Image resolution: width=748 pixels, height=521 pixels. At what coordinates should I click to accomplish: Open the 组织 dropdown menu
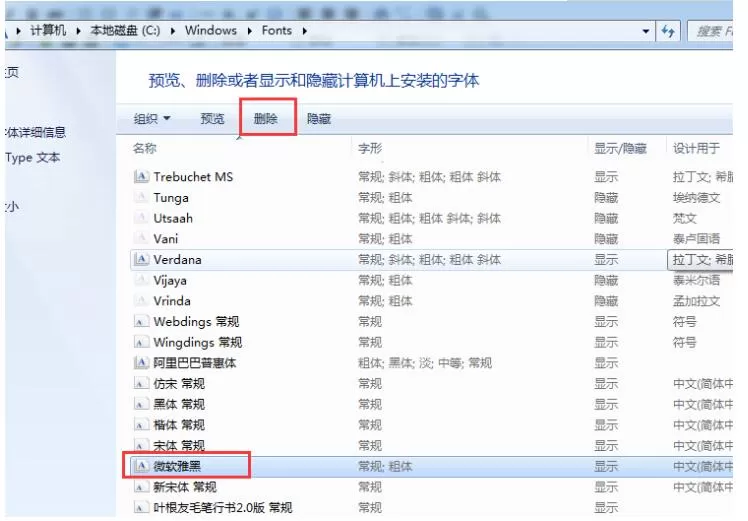pyautogui.click(x=152, y=118)
